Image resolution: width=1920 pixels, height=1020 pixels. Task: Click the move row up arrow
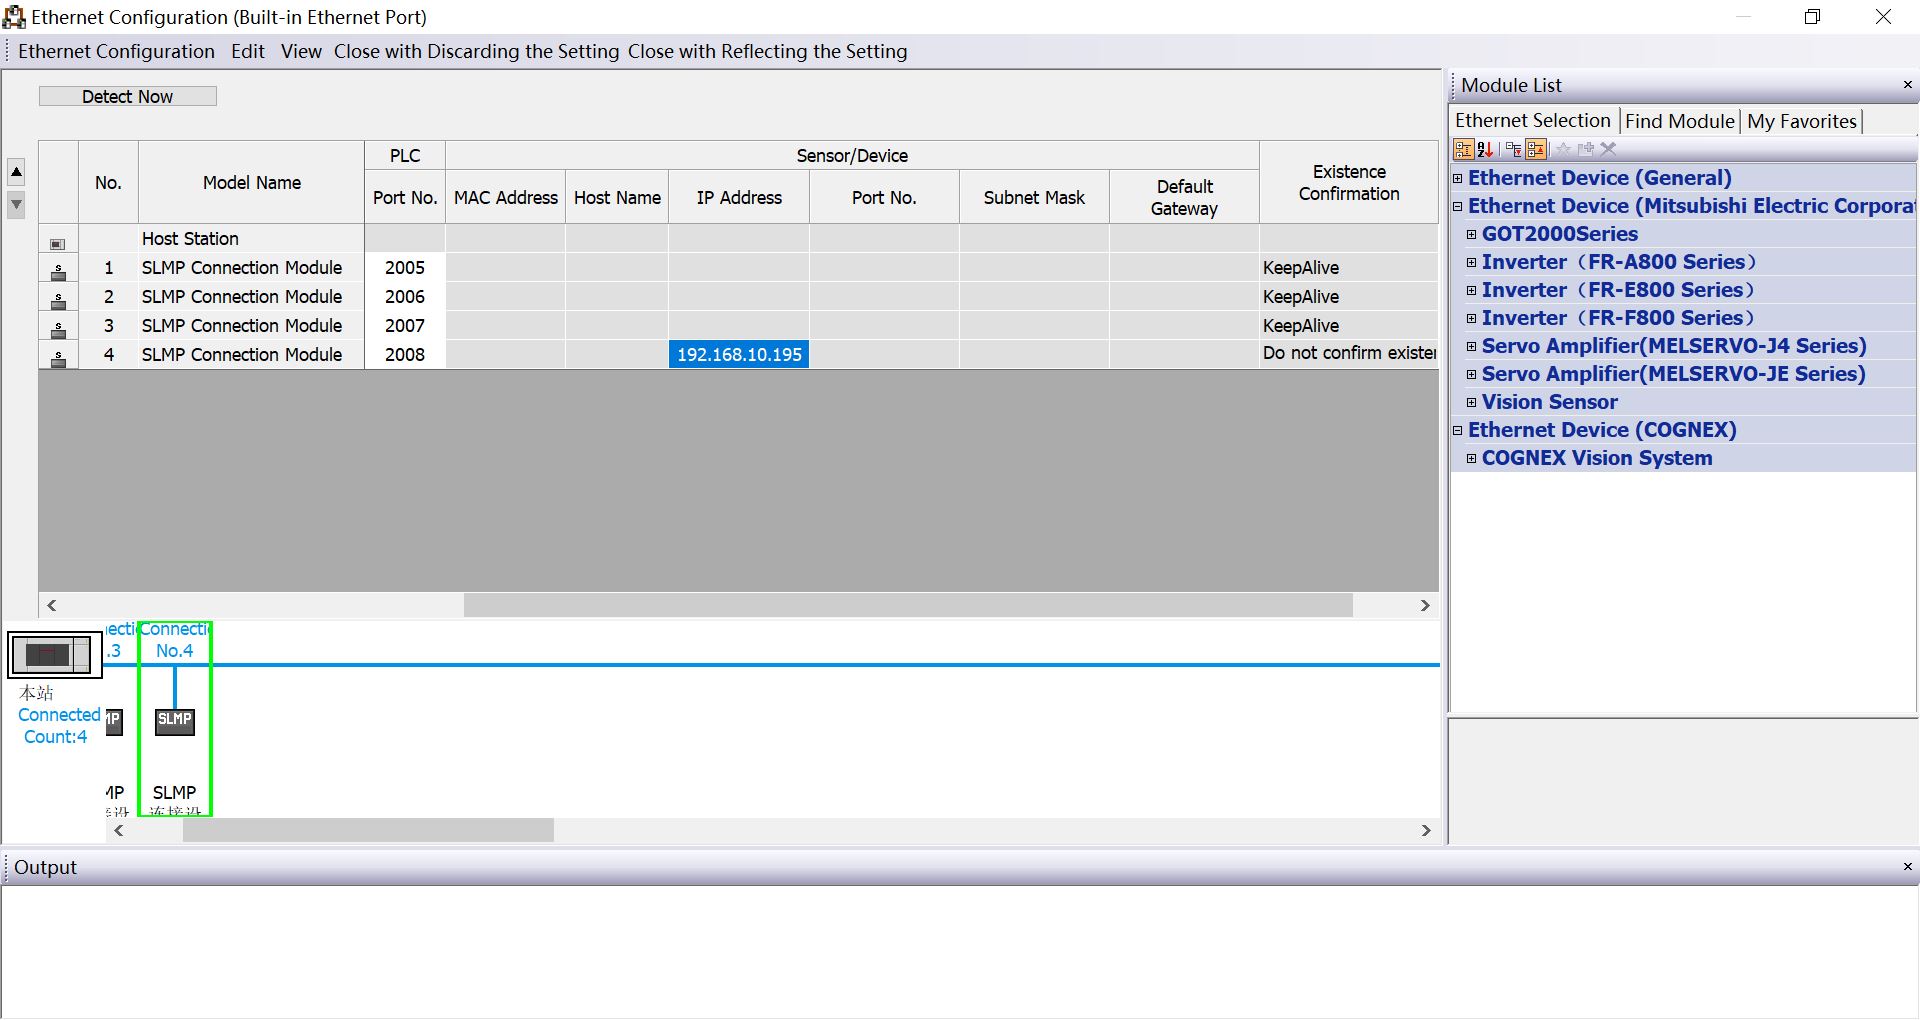pyautogui.click(x=16, y=172)
